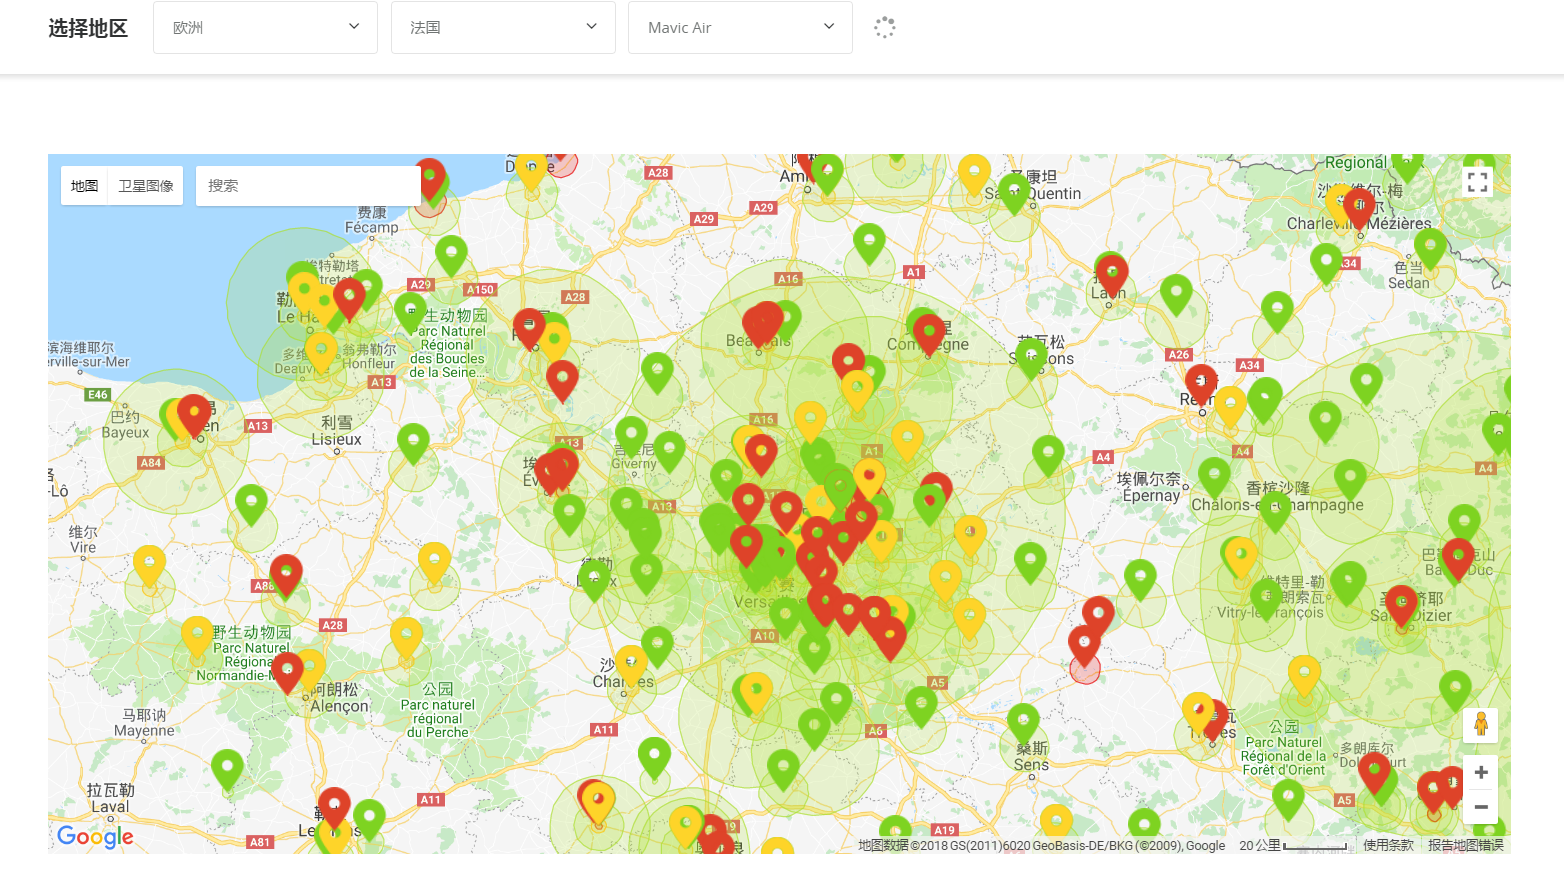Open the 欧洲 continent dropdown
Viewport: 1564px width, 872px height.
(x=265, y=28)
